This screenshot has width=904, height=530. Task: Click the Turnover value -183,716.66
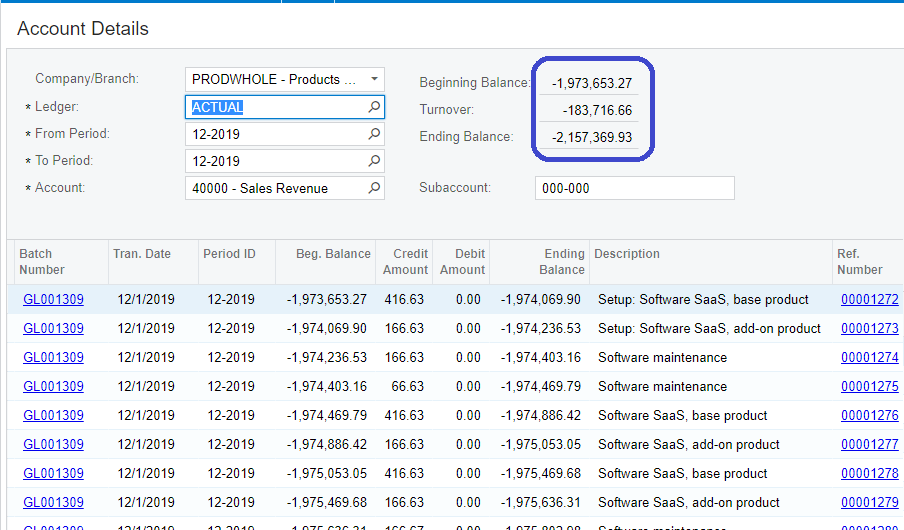click(x=597, y=110)
